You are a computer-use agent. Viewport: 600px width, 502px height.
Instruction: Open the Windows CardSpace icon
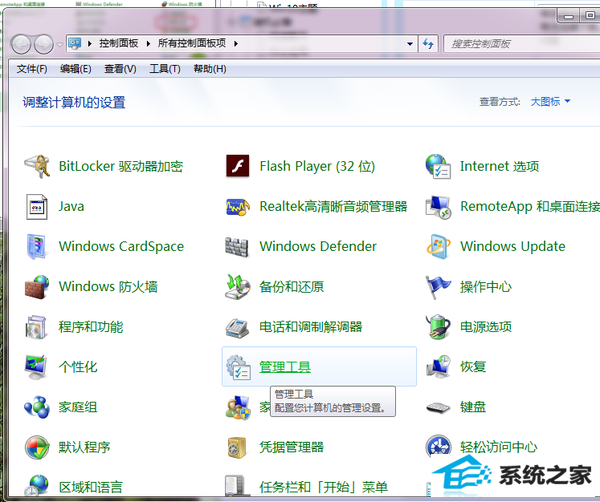point(37,247)
